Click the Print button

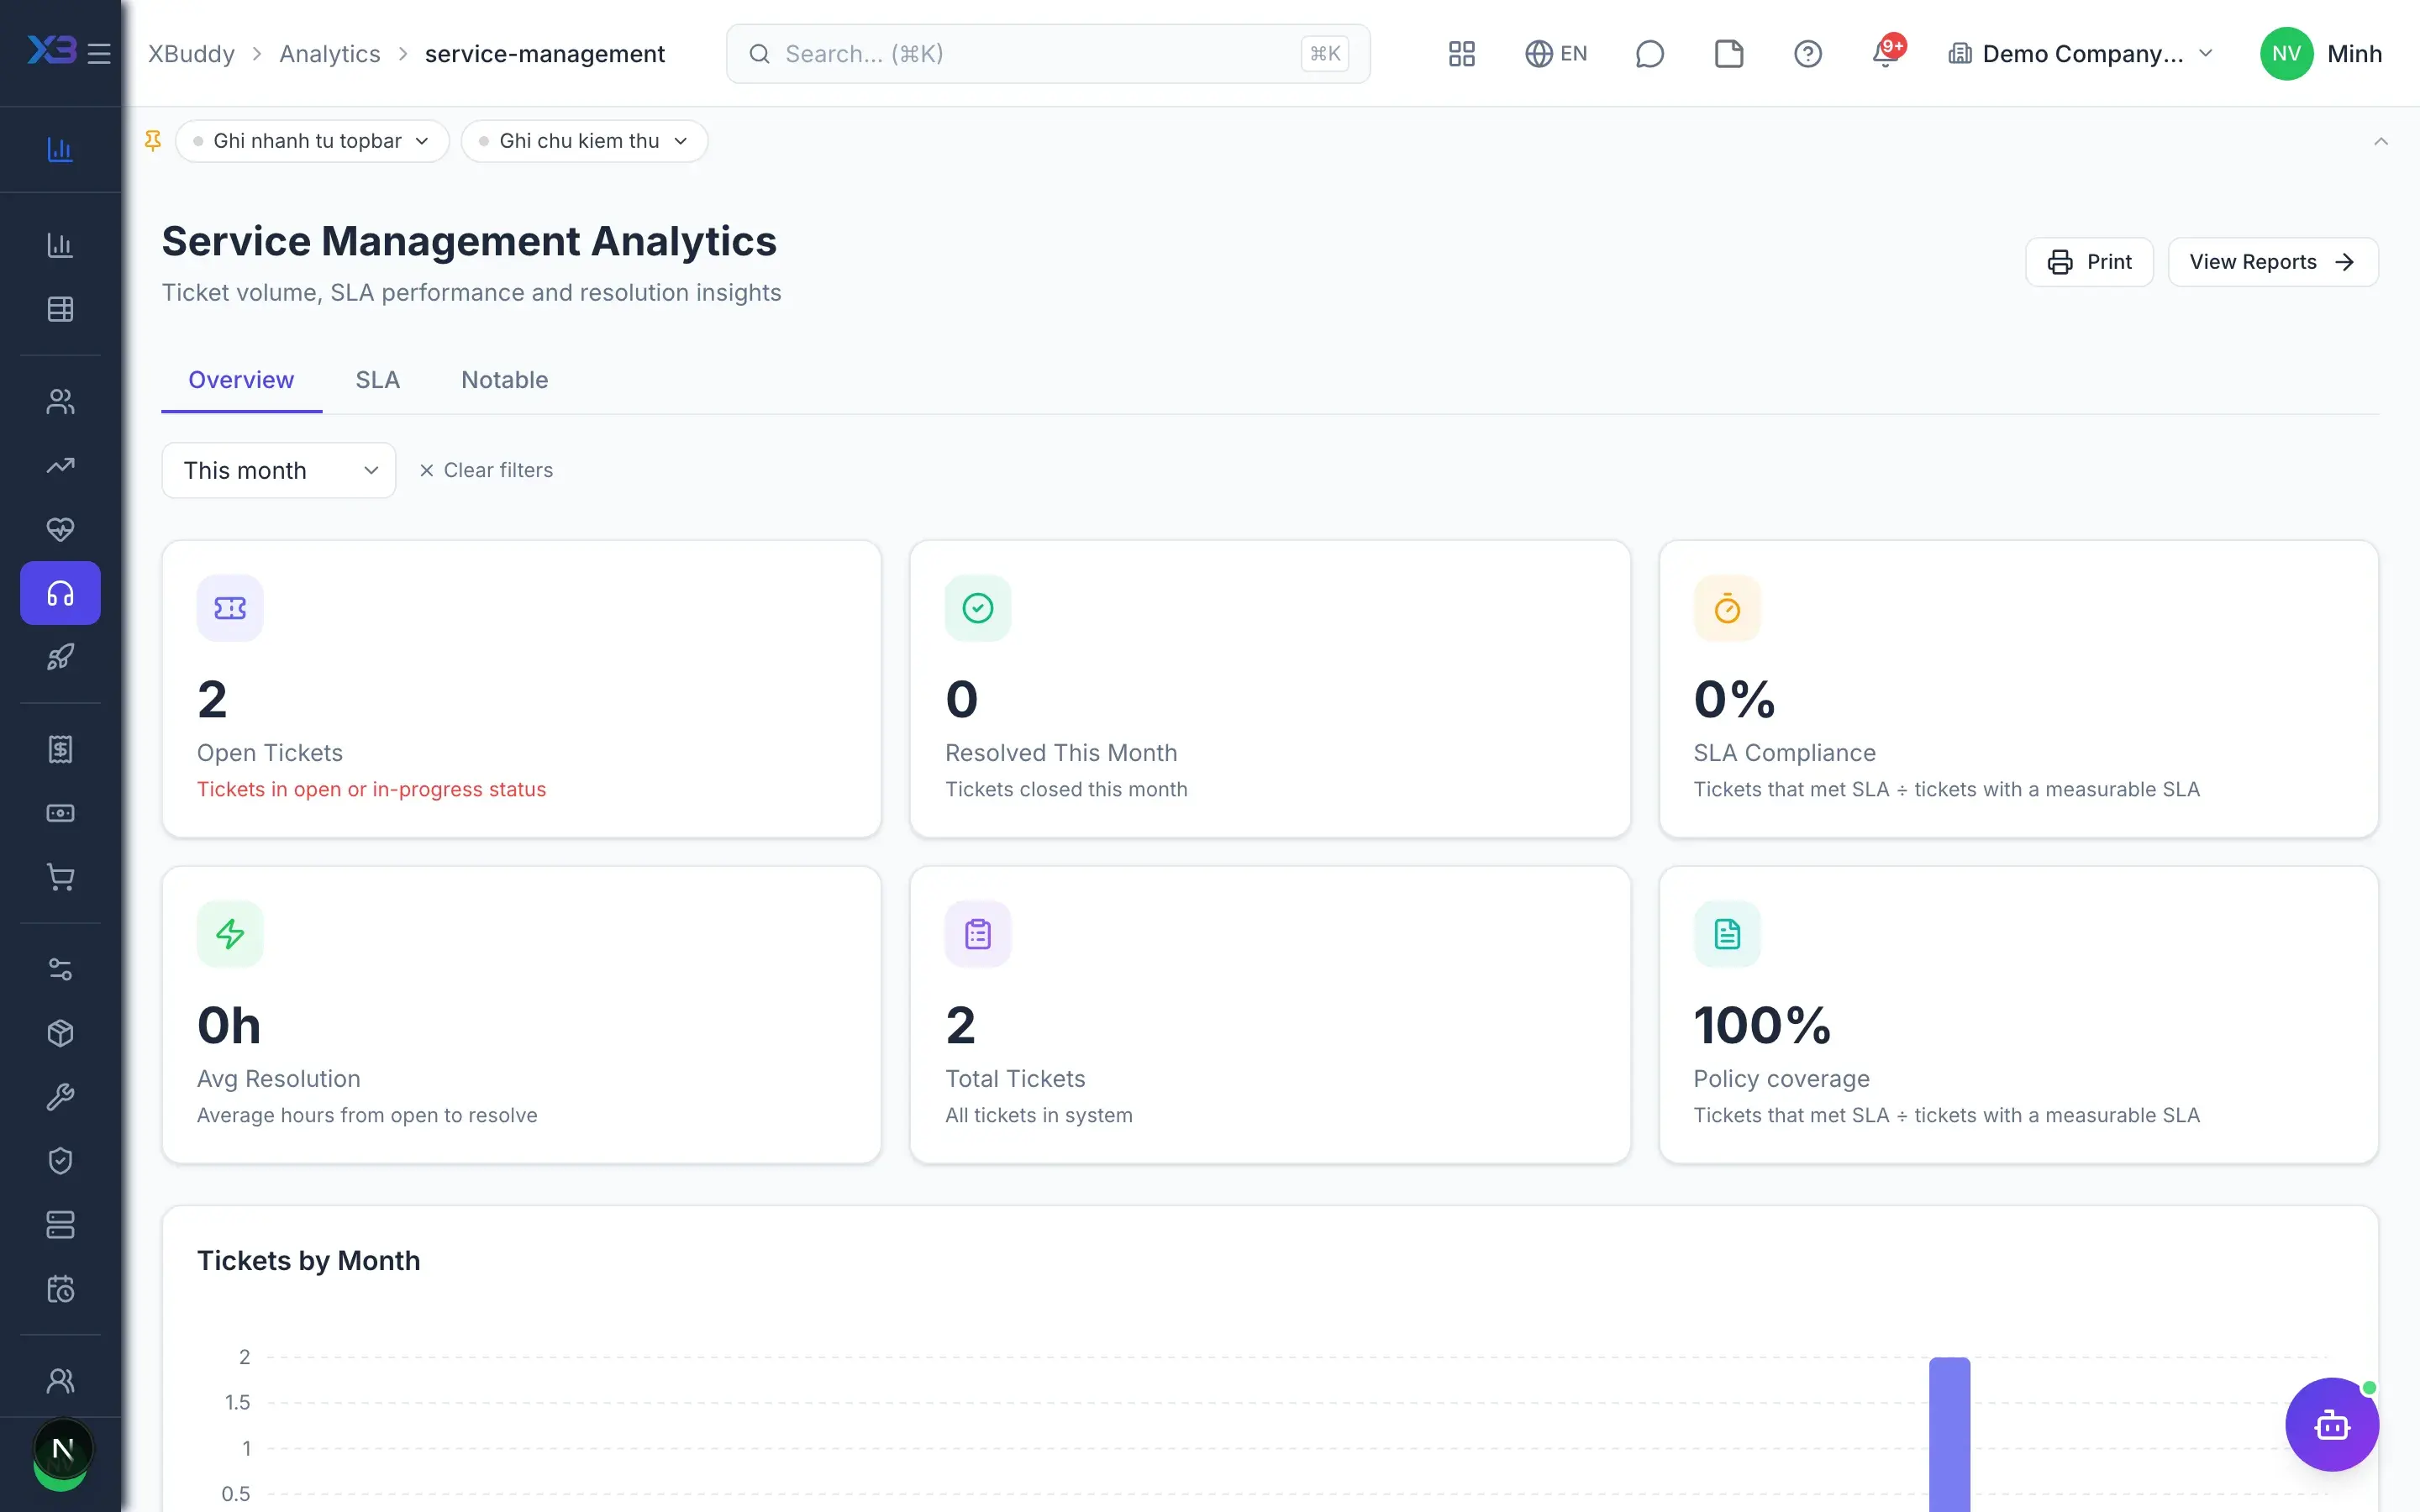2089,262
